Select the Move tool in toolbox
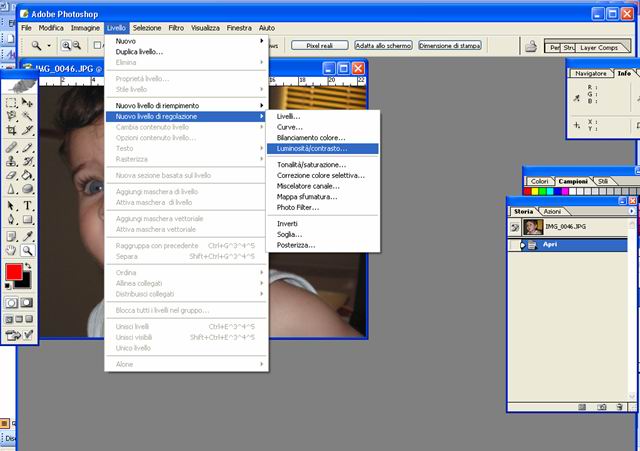 [28, 102]
